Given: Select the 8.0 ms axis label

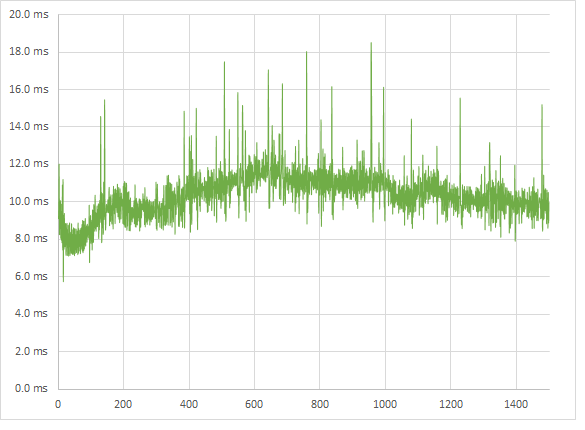Looking at the screenshot, I should [x=31, y=238].
